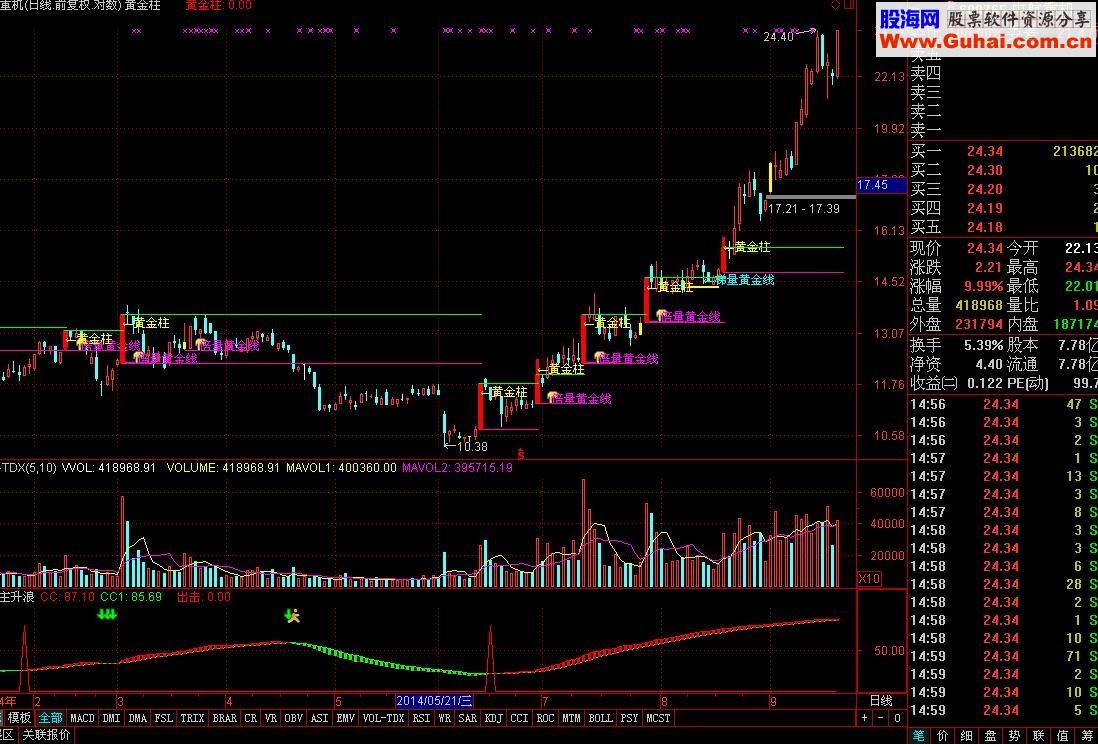Select the BRAR indicator tab

coord(224,718)
